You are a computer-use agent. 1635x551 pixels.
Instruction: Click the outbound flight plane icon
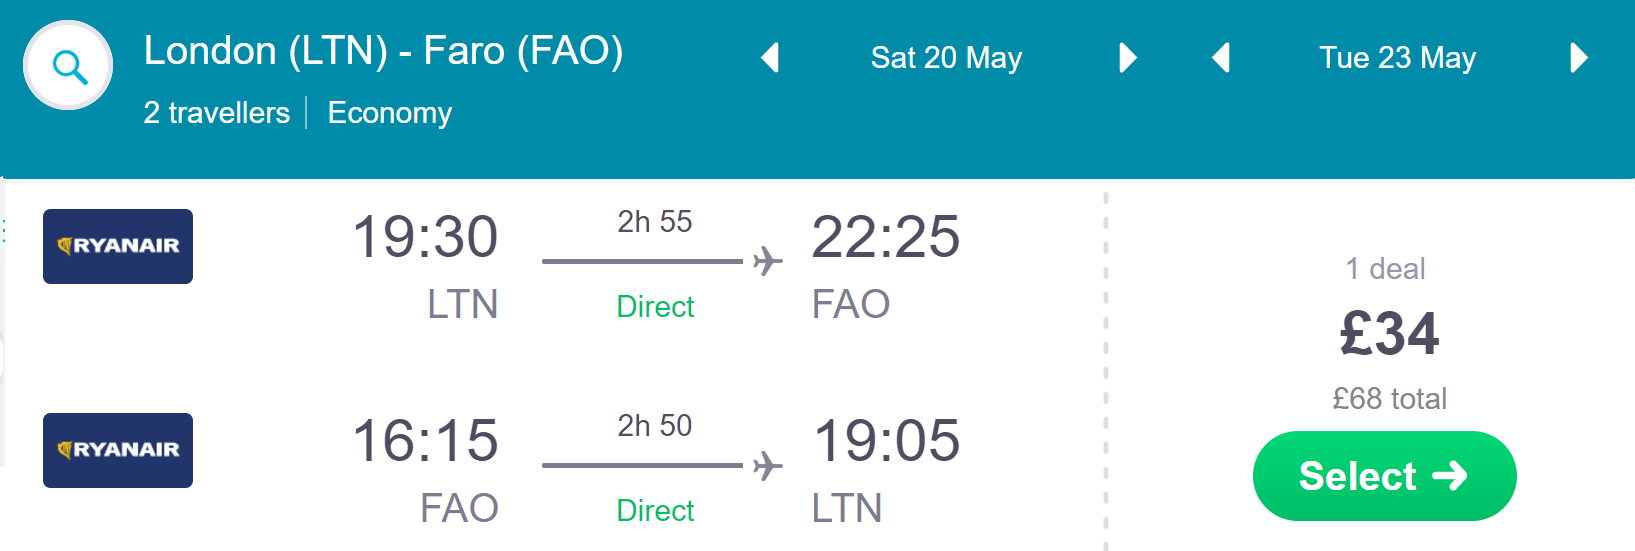tap(767, 262)
